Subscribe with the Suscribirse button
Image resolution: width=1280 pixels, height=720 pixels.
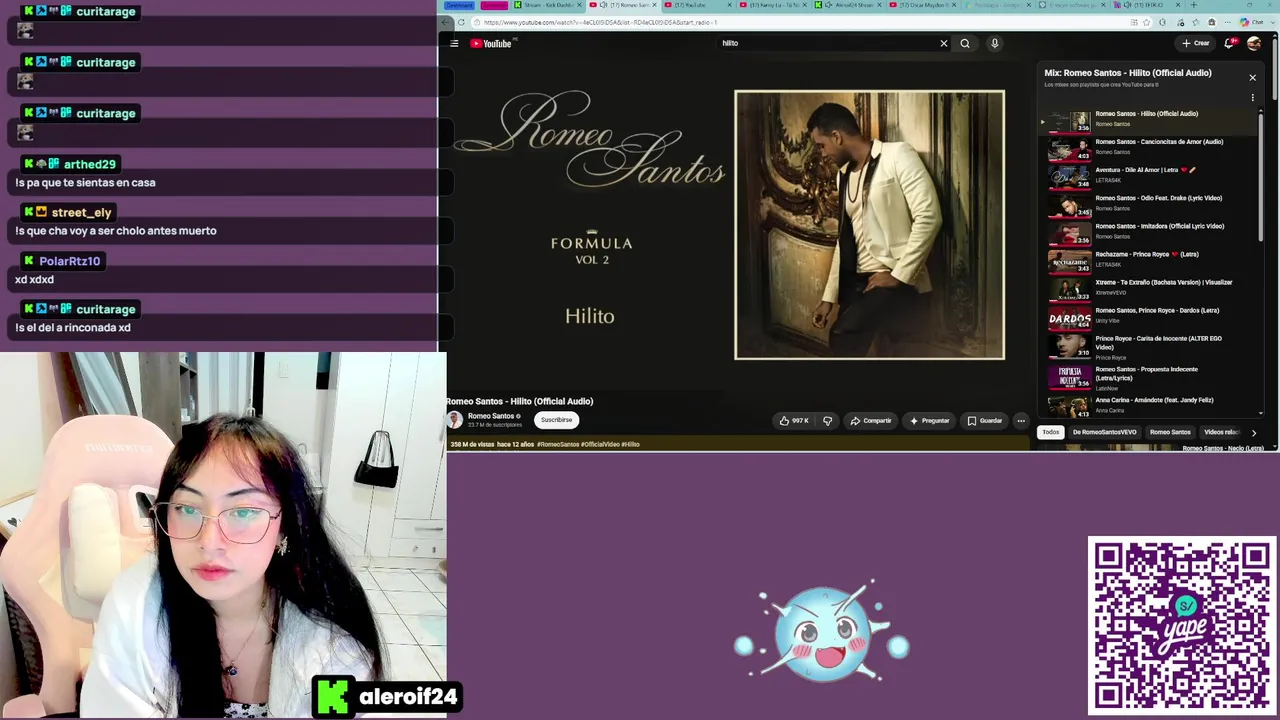557,420
